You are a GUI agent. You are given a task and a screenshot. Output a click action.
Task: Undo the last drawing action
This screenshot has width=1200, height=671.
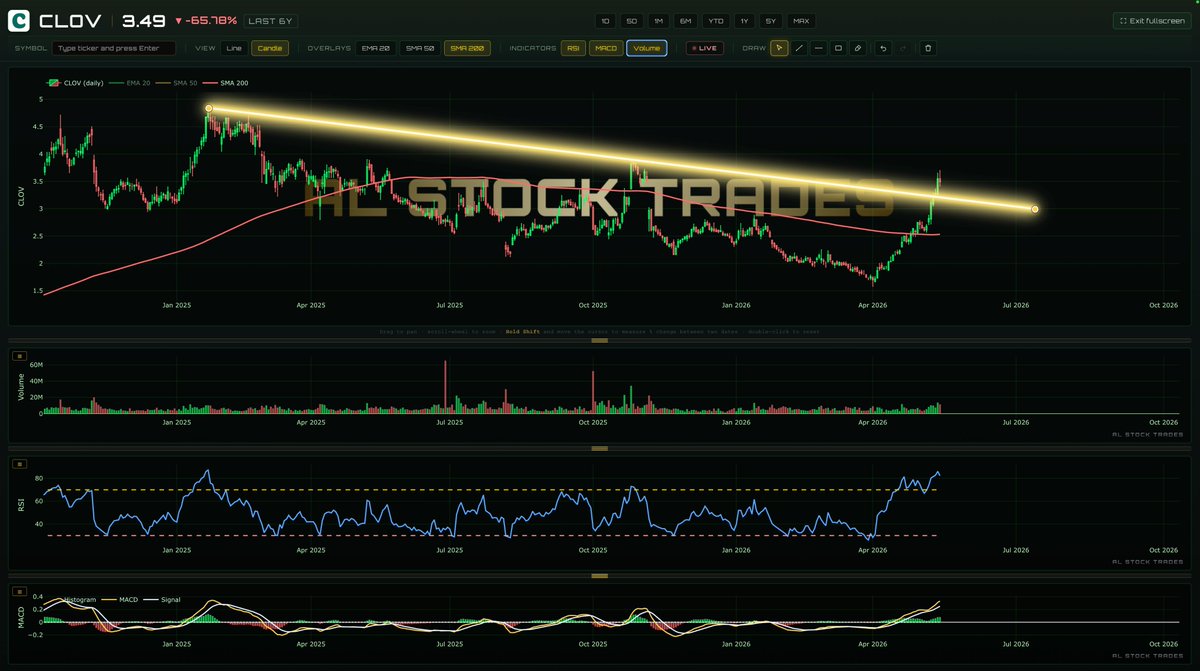[882, 47]
